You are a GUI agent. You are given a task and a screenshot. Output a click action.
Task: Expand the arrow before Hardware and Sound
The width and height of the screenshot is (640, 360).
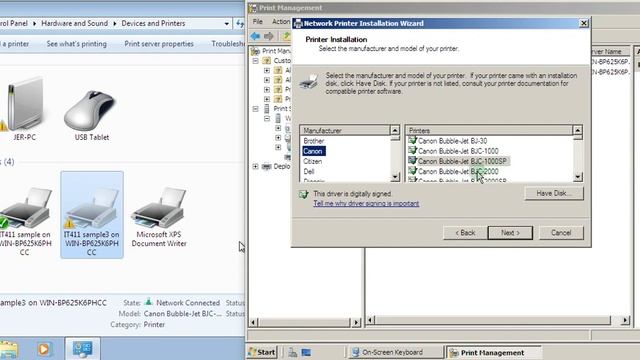click(34, 24)
